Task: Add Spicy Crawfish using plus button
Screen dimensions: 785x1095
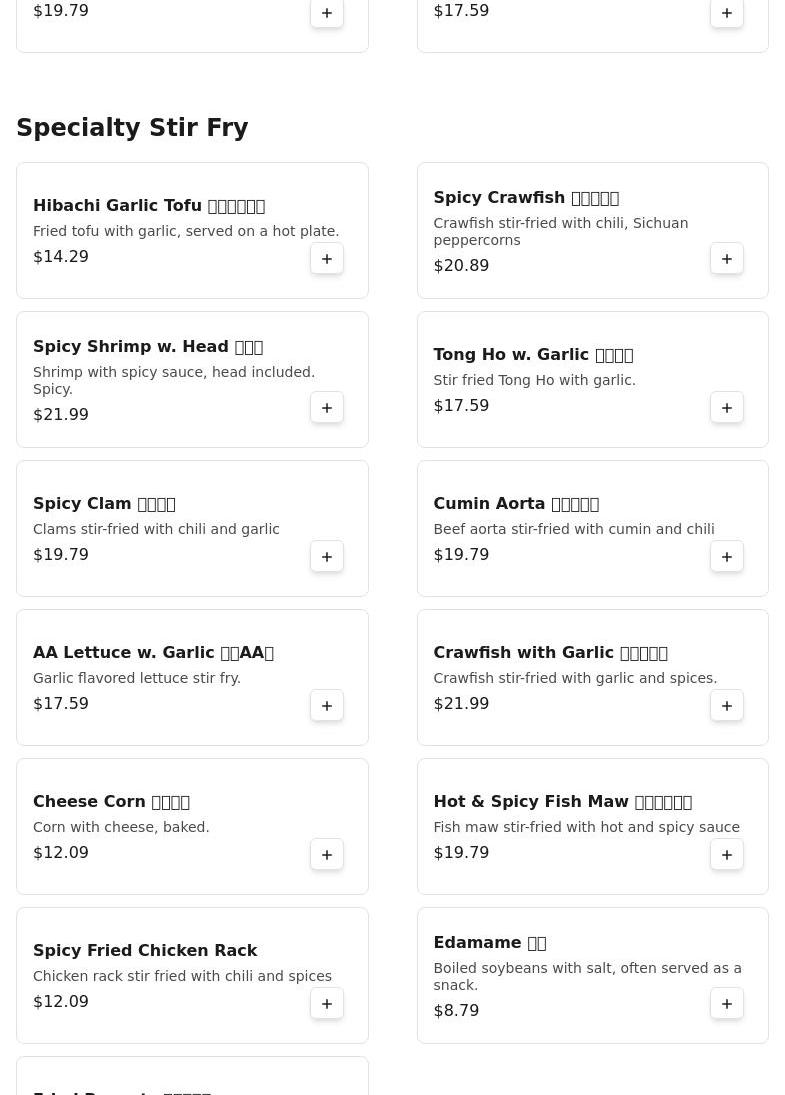Action: click(726, 258)
